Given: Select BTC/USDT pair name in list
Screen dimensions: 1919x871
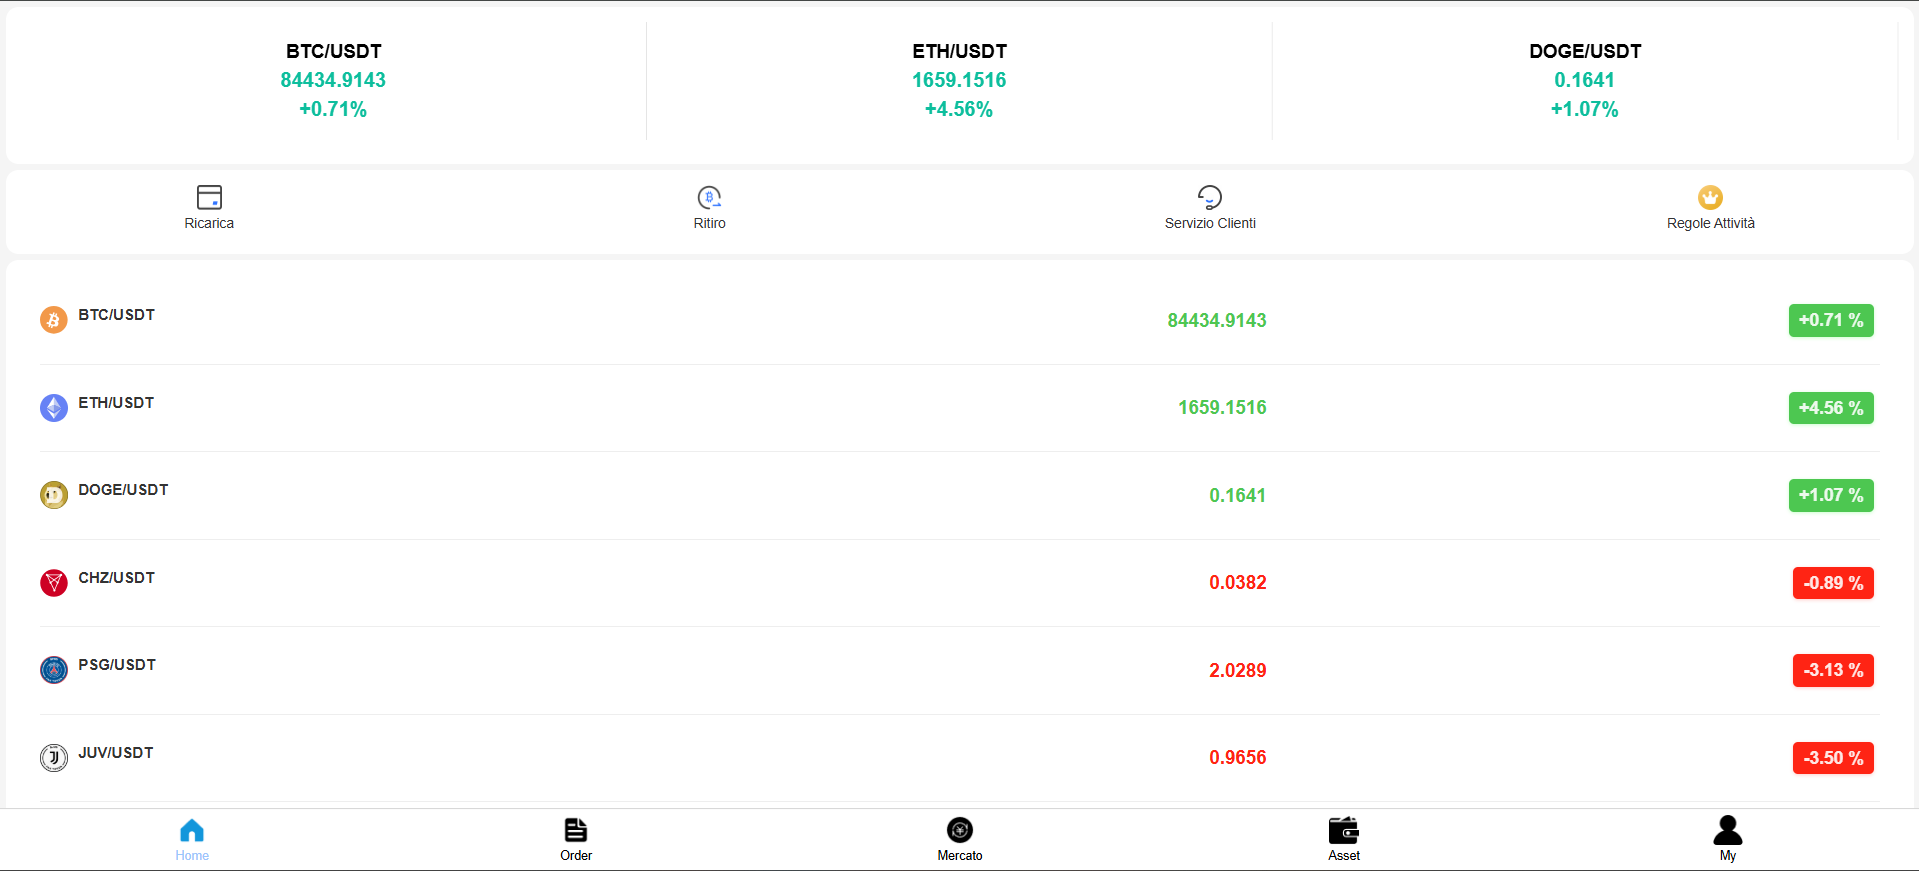Looking at the screenshot, I should click(117, 315).
